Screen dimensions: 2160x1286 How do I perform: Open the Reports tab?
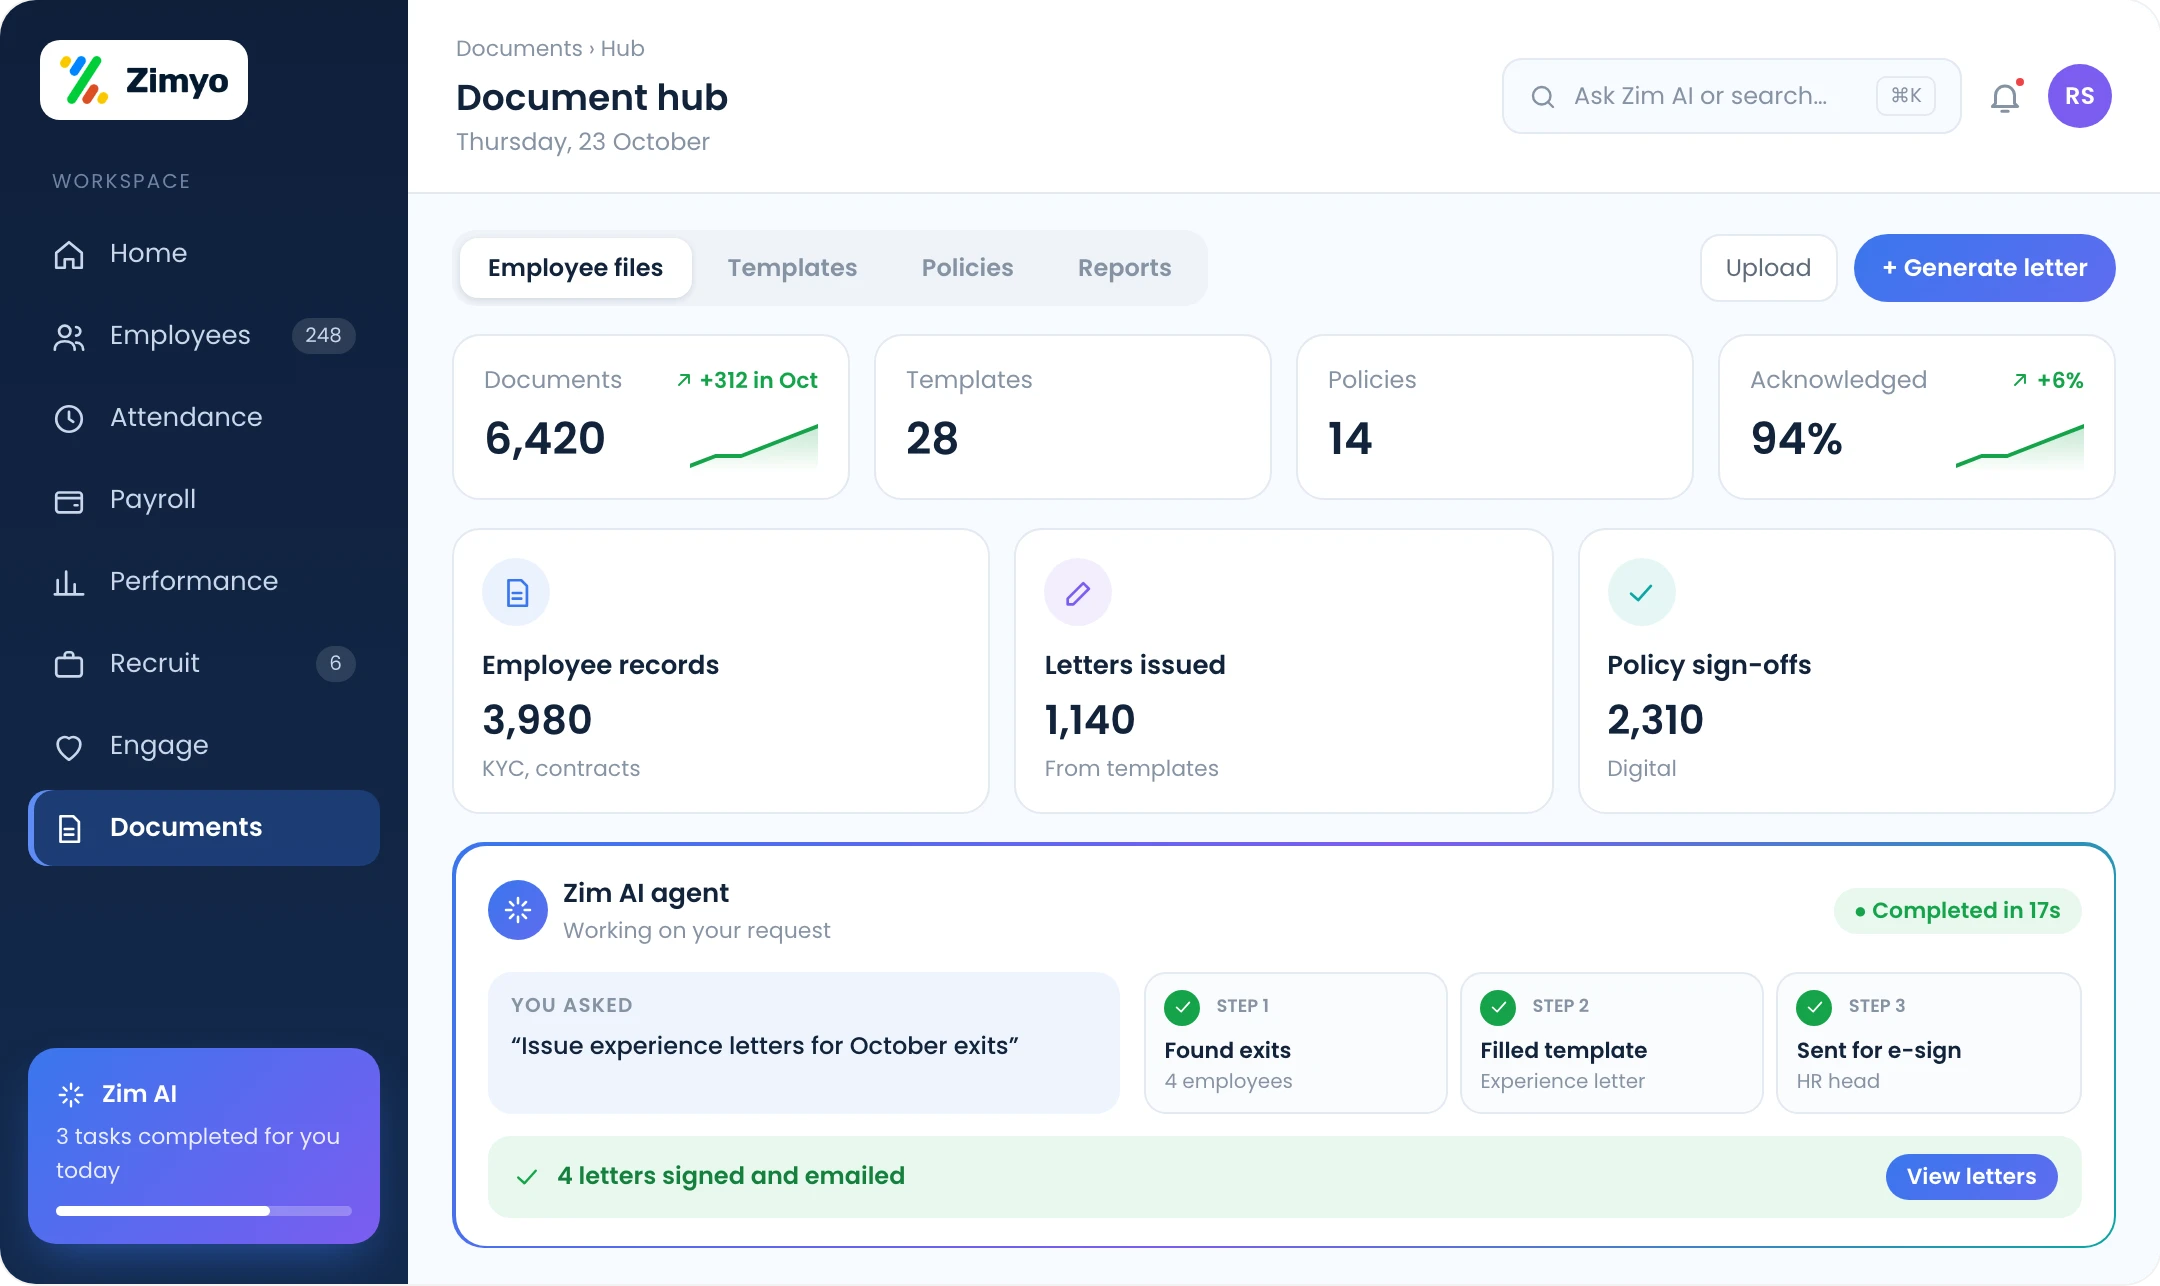point(1124,268)
